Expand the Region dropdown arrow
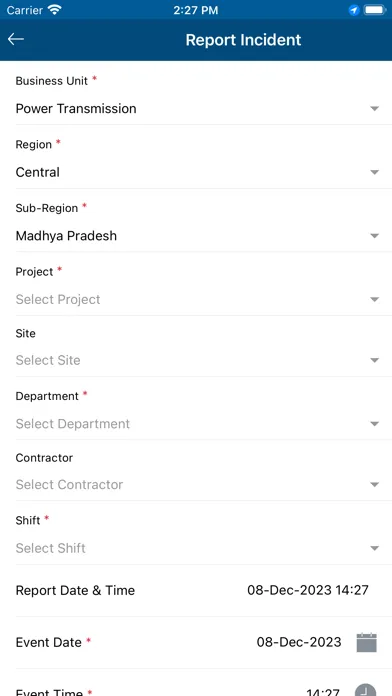 point(375,172)
